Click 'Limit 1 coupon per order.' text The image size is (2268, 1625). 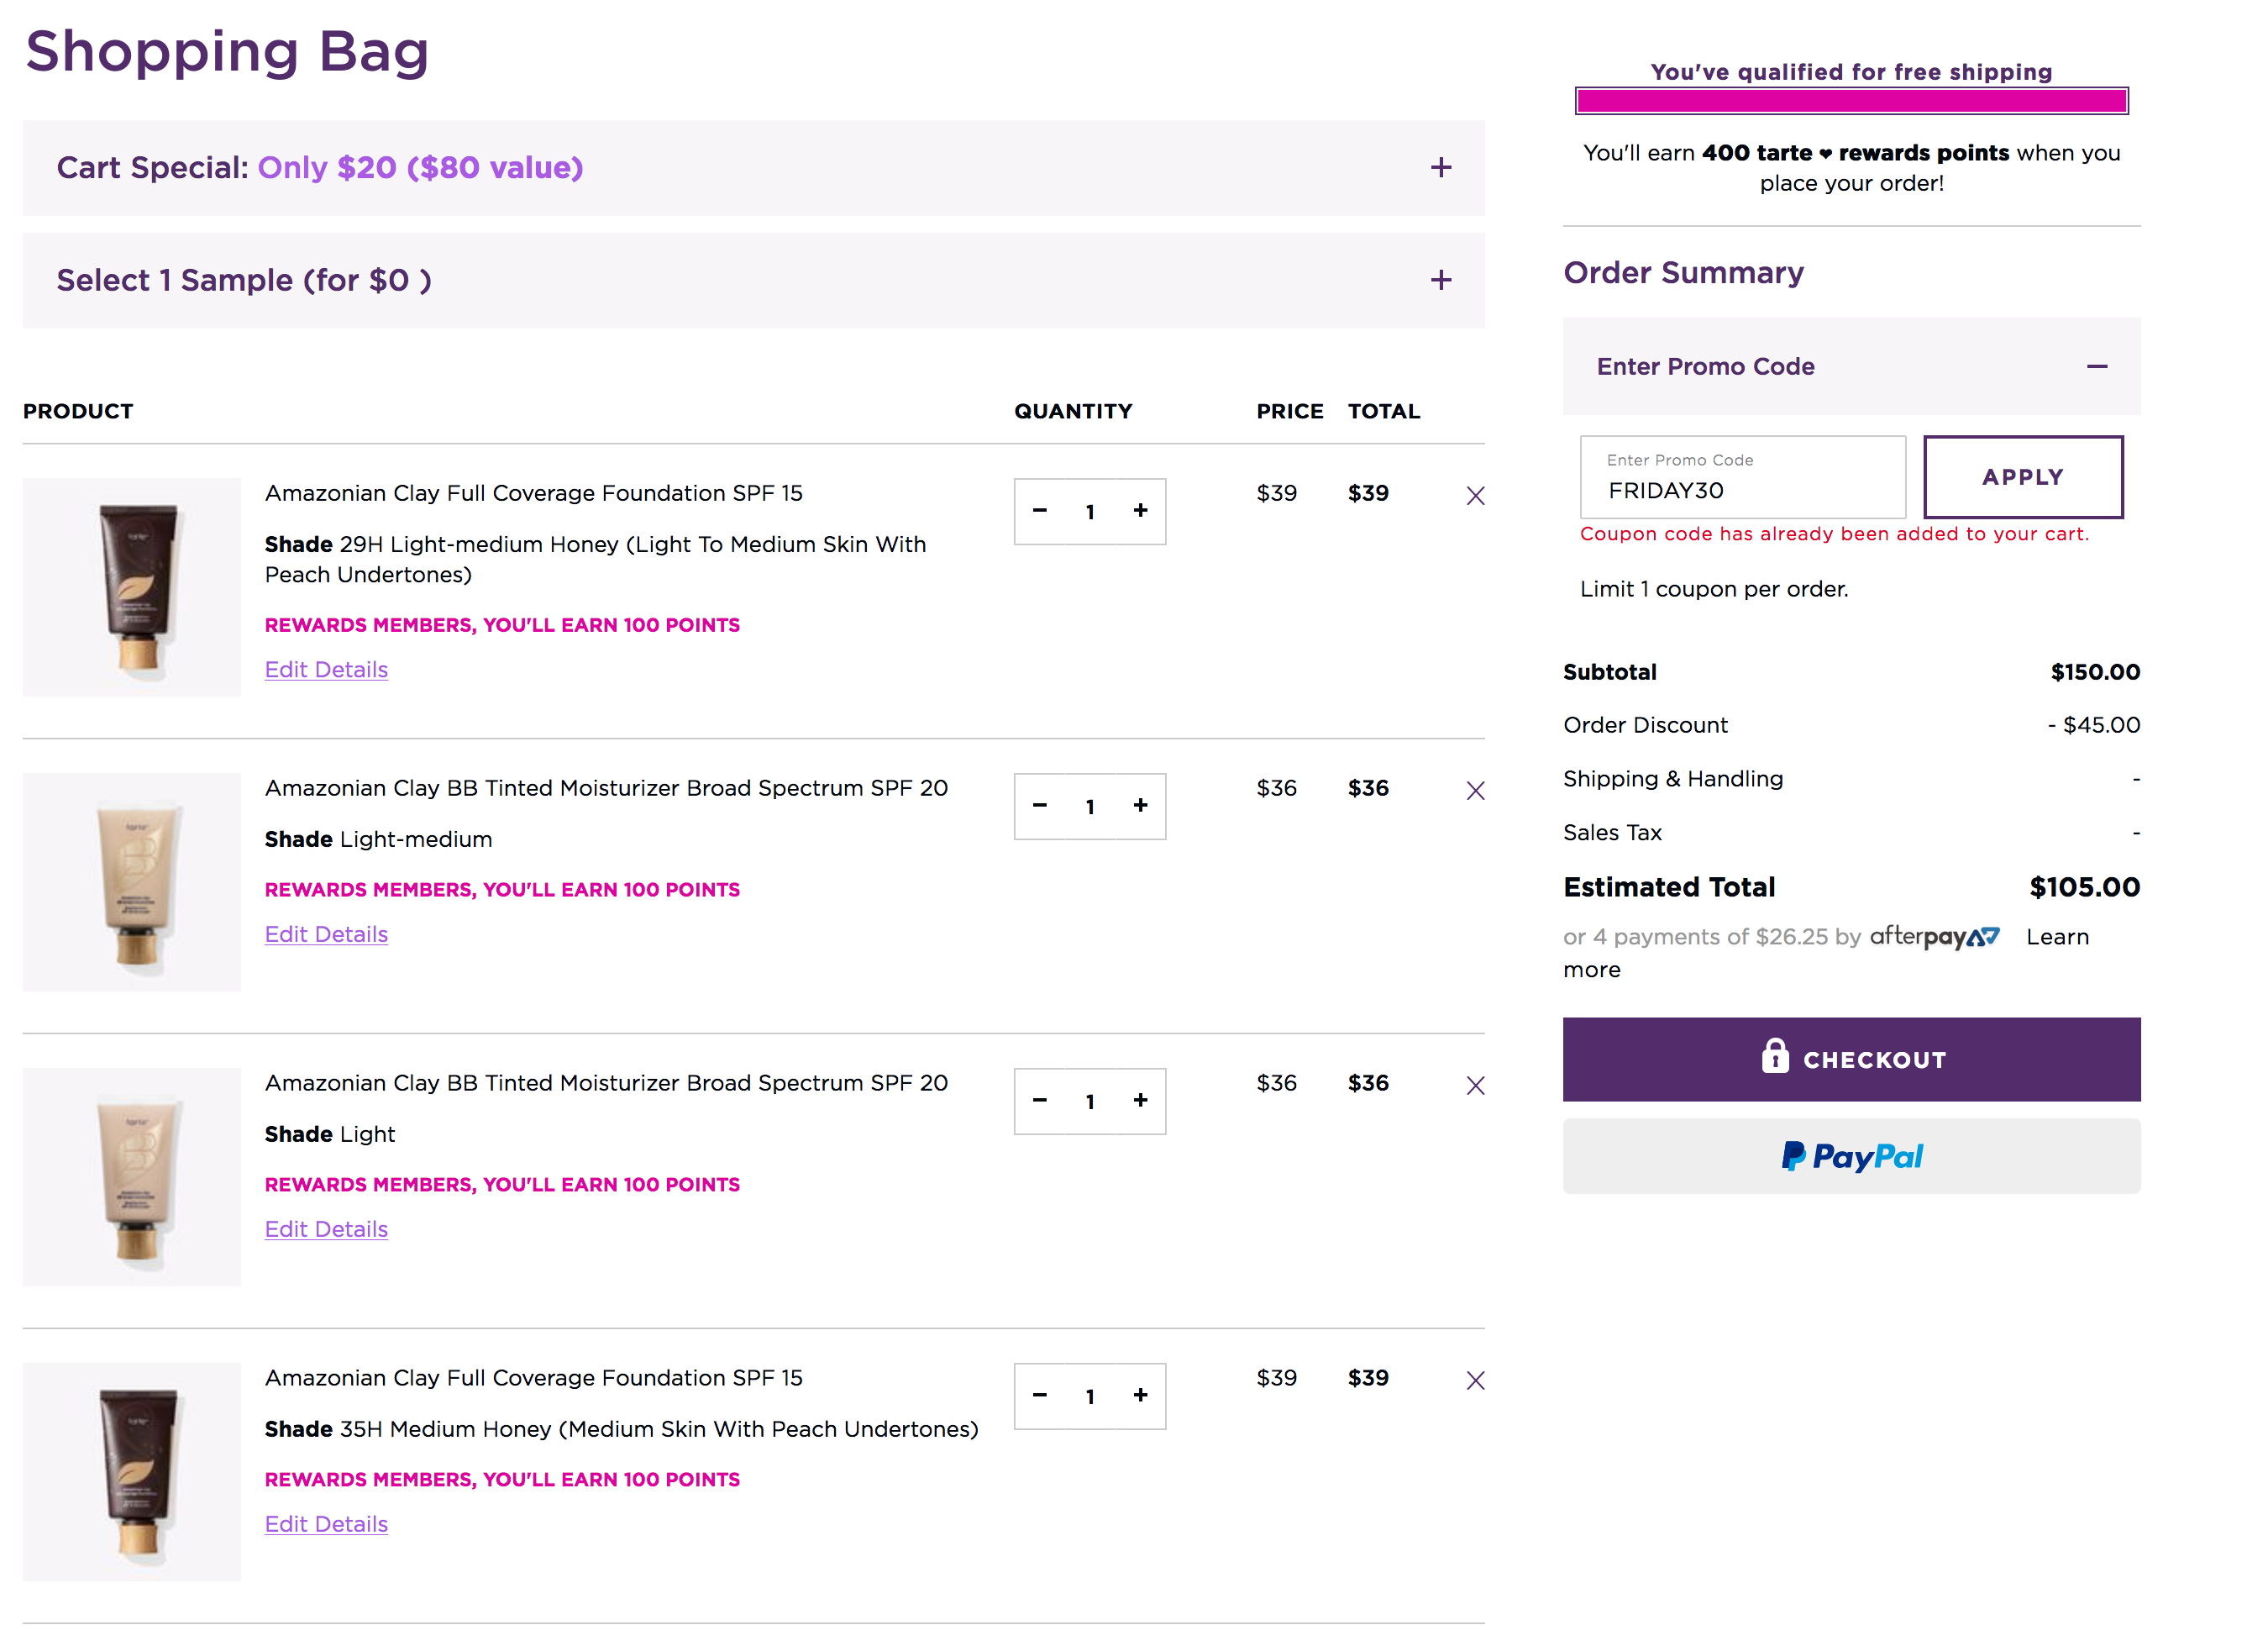[x=1714, y=590]
